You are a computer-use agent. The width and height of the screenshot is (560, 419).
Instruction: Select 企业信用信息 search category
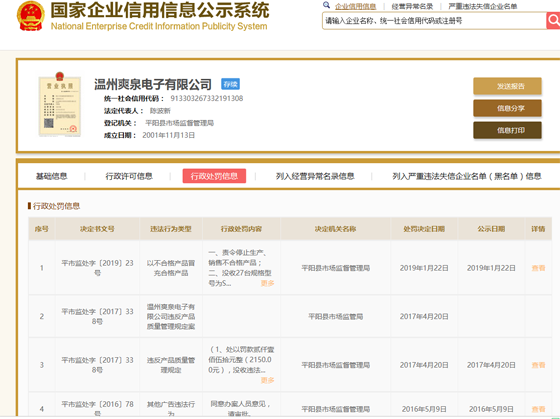[x=355, y=6]
